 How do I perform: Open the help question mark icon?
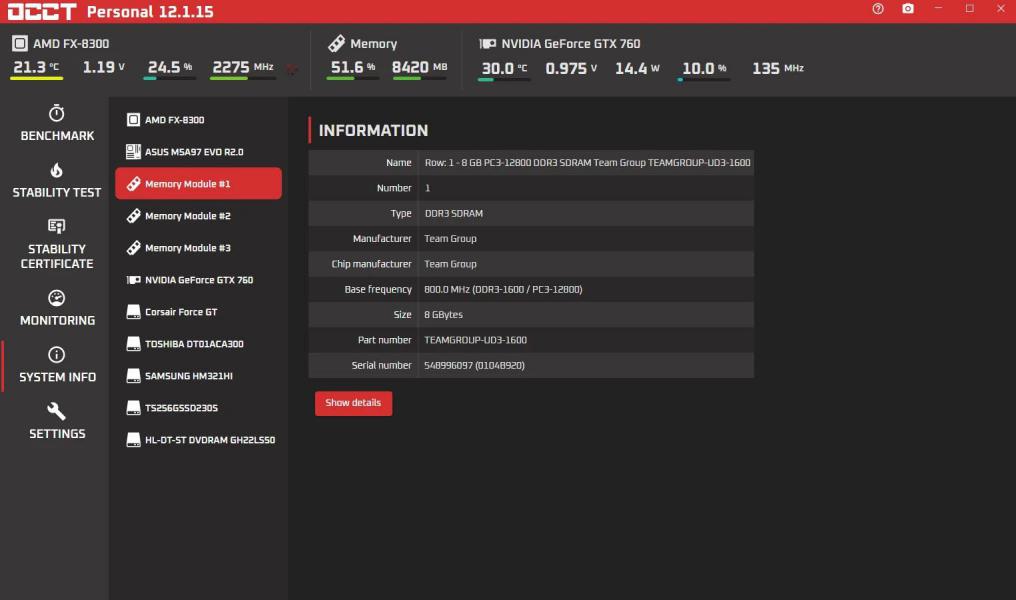tap(877, 8)
